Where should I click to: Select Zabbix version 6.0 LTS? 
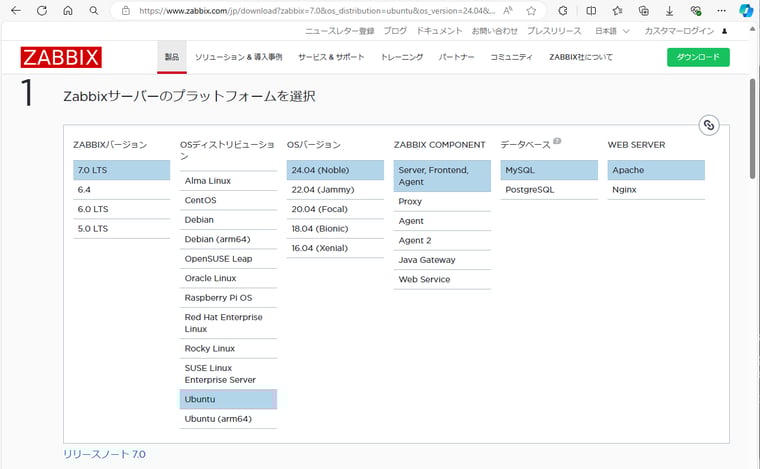tap(122, 209)
